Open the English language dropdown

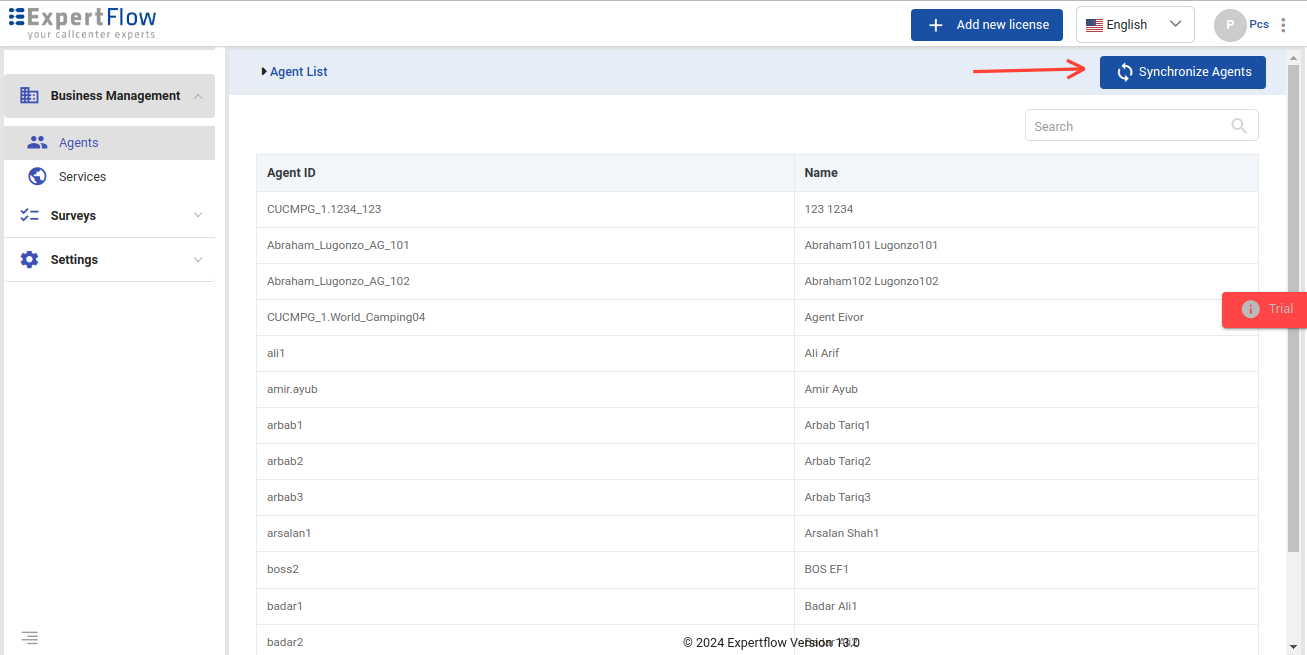coord(1134,25)
